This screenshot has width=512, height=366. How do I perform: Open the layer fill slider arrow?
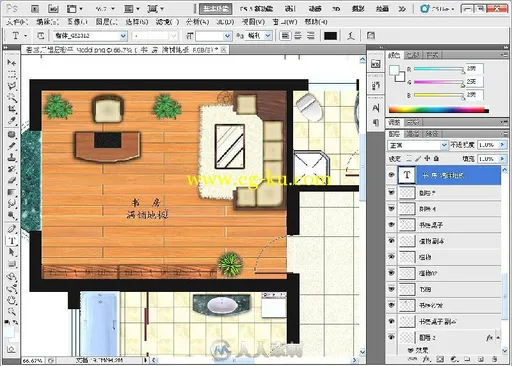[x=502, y=159]
